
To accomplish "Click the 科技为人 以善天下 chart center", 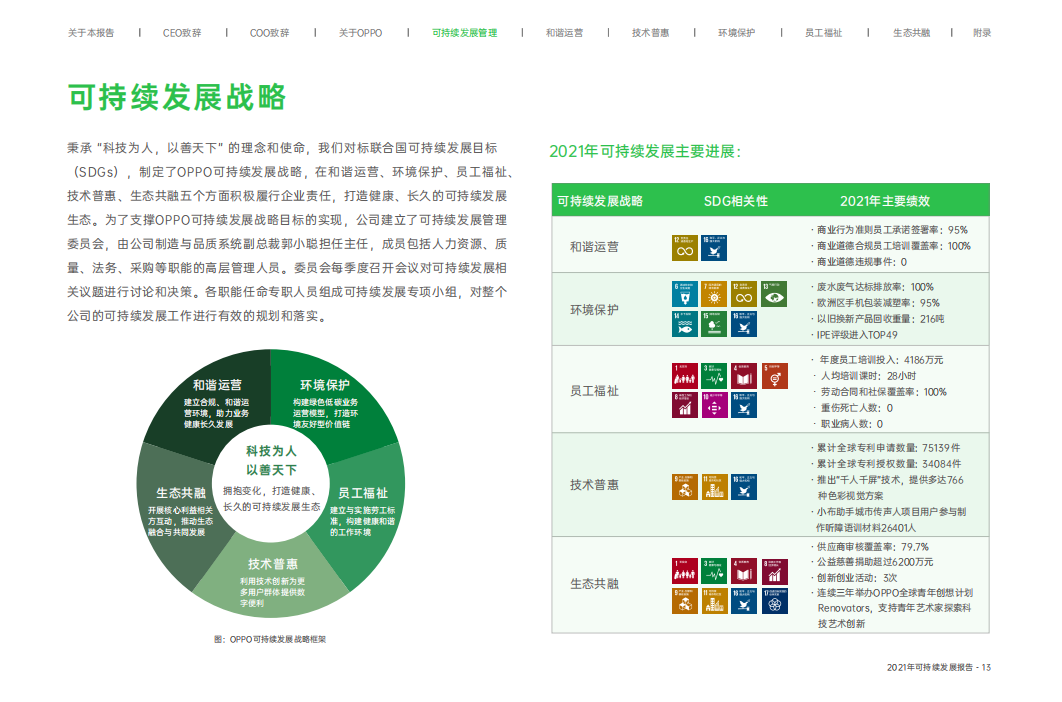I will [x=271, y=483].
